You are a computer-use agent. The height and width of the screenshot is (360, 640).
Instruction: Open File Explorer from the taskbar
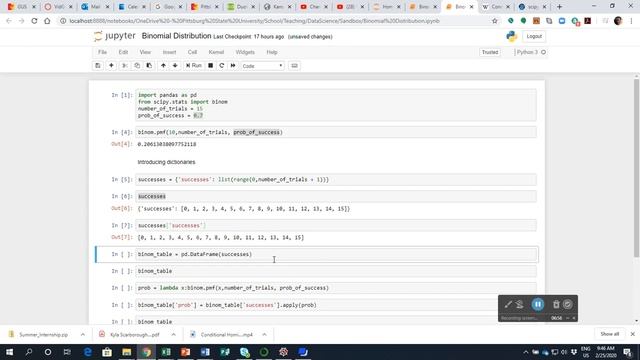point(127,352)
